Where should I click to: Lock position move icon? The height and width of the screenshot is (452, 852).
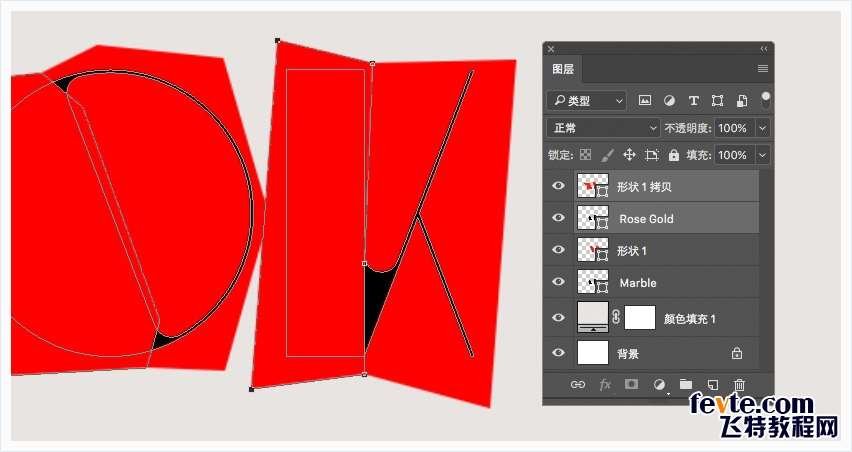629,155
